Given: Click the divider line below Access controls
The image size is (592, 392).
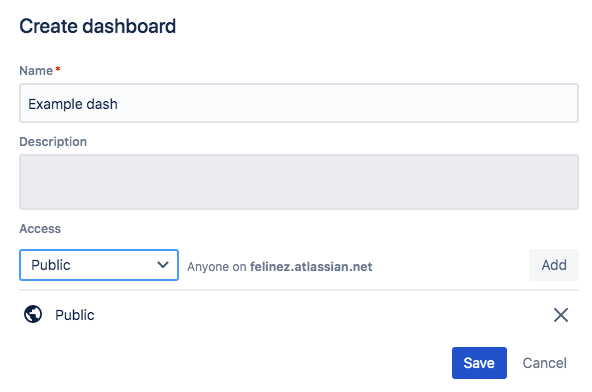Looking at the screenshot, I should [299, 290].
